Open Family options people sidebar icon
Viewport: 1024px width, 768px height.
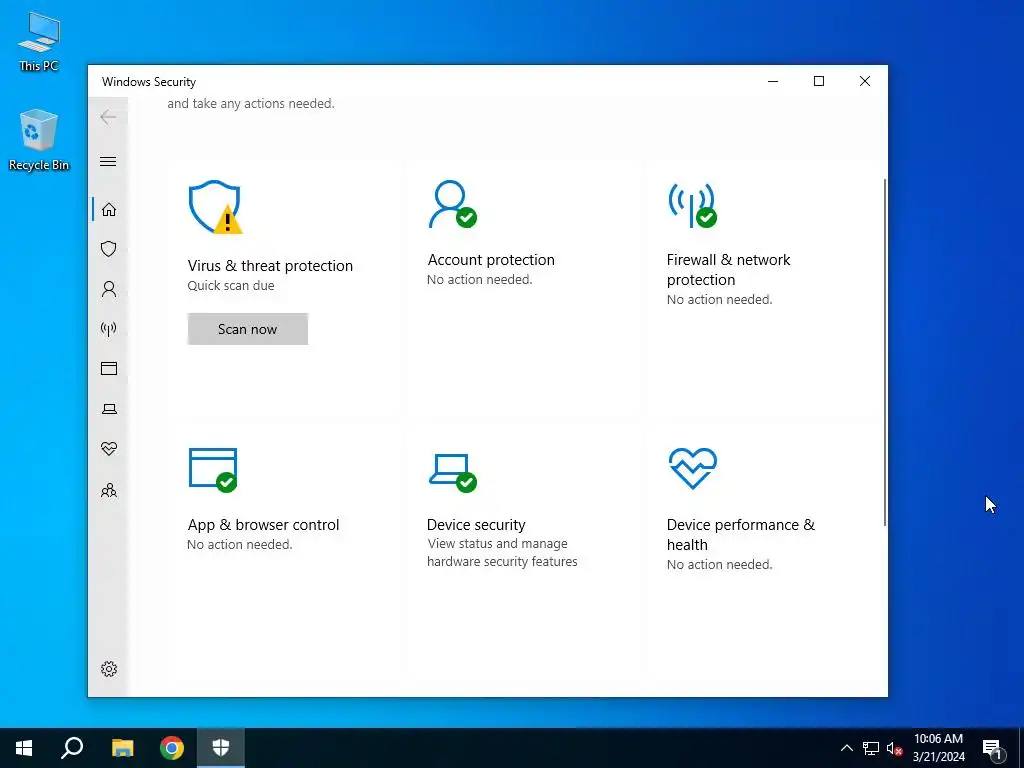click(x=108, y=490)
